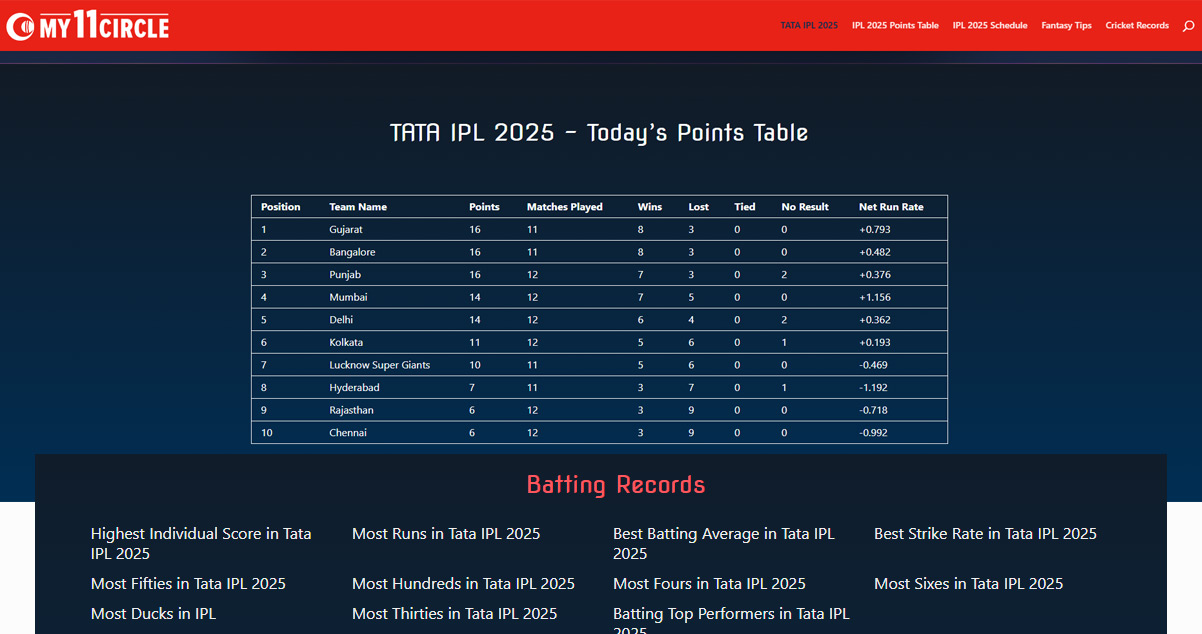
Task: Open the TATA IPL 2025 menu item
Action: tap(809, 26)
